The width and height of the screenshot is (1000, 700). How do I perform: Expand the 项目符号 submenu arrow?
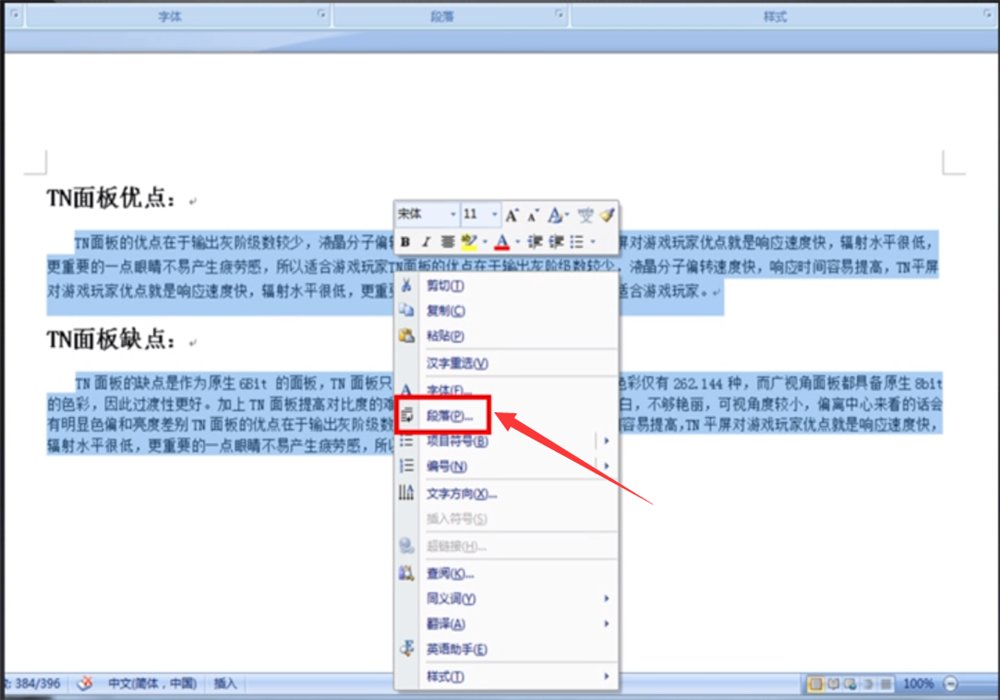pos(605,441)
